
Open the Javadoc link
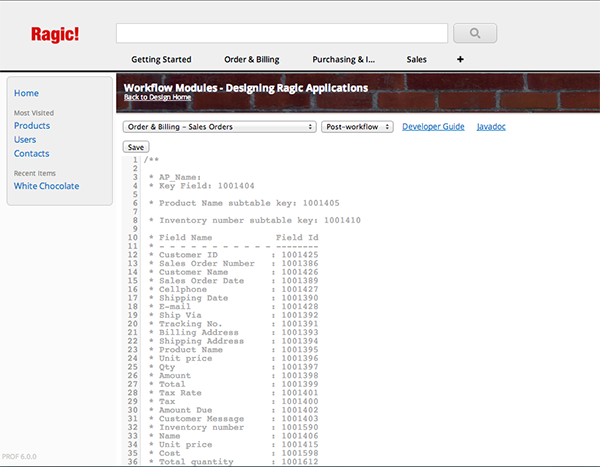tap(491, 127)
